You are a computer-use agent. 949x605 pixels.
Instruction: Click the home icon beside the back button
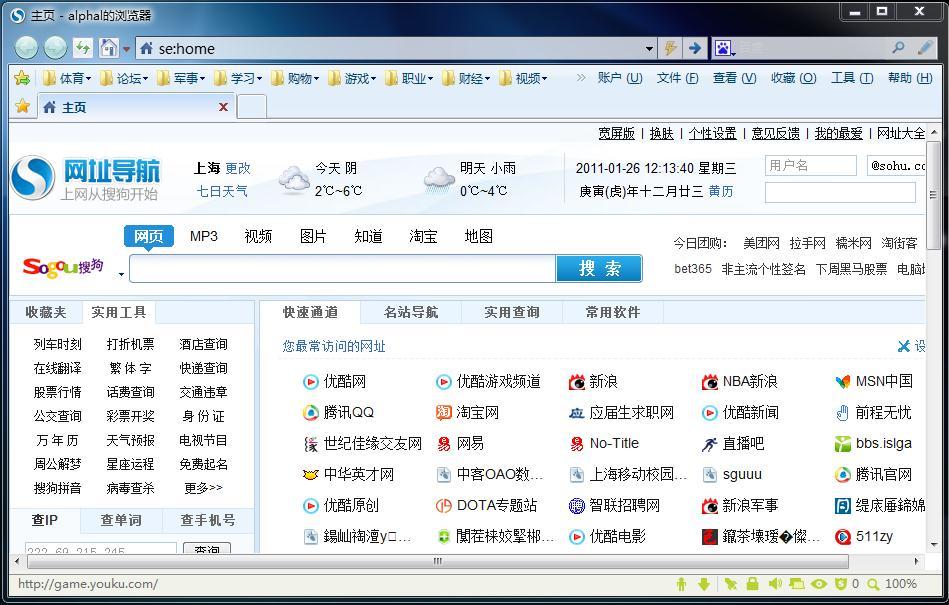(108, 47)
